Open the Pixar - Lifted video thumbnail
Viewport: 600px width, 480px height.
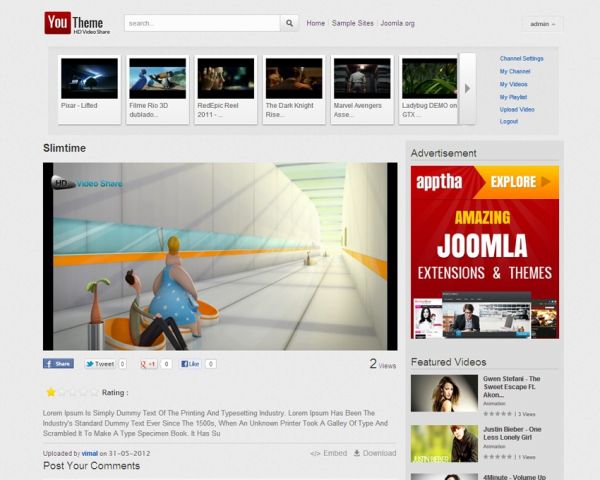89,78
